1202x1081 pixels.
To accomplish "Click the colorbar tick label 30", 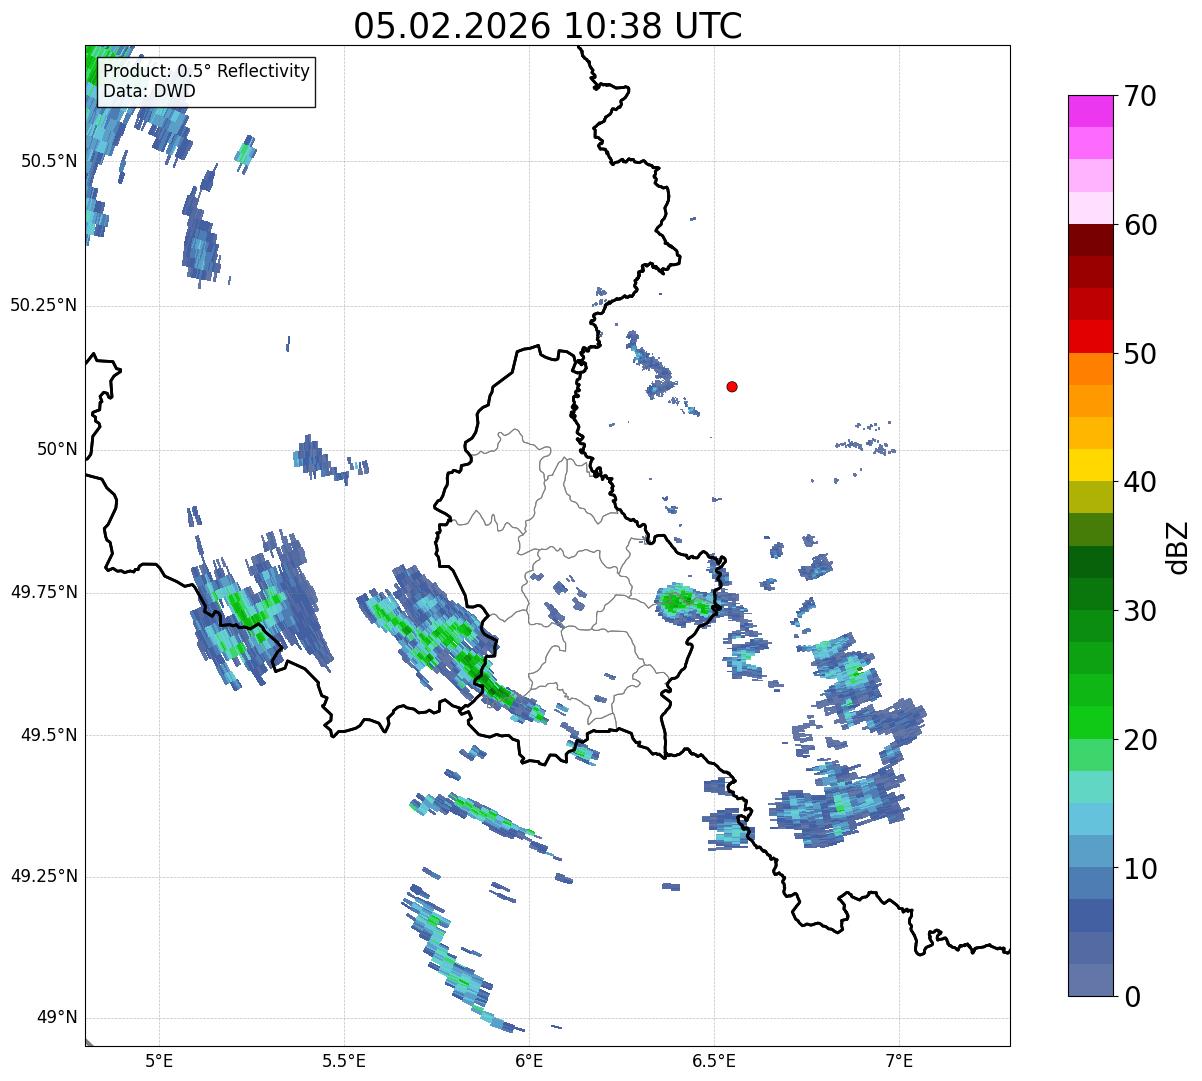I will click(1141, 611).
